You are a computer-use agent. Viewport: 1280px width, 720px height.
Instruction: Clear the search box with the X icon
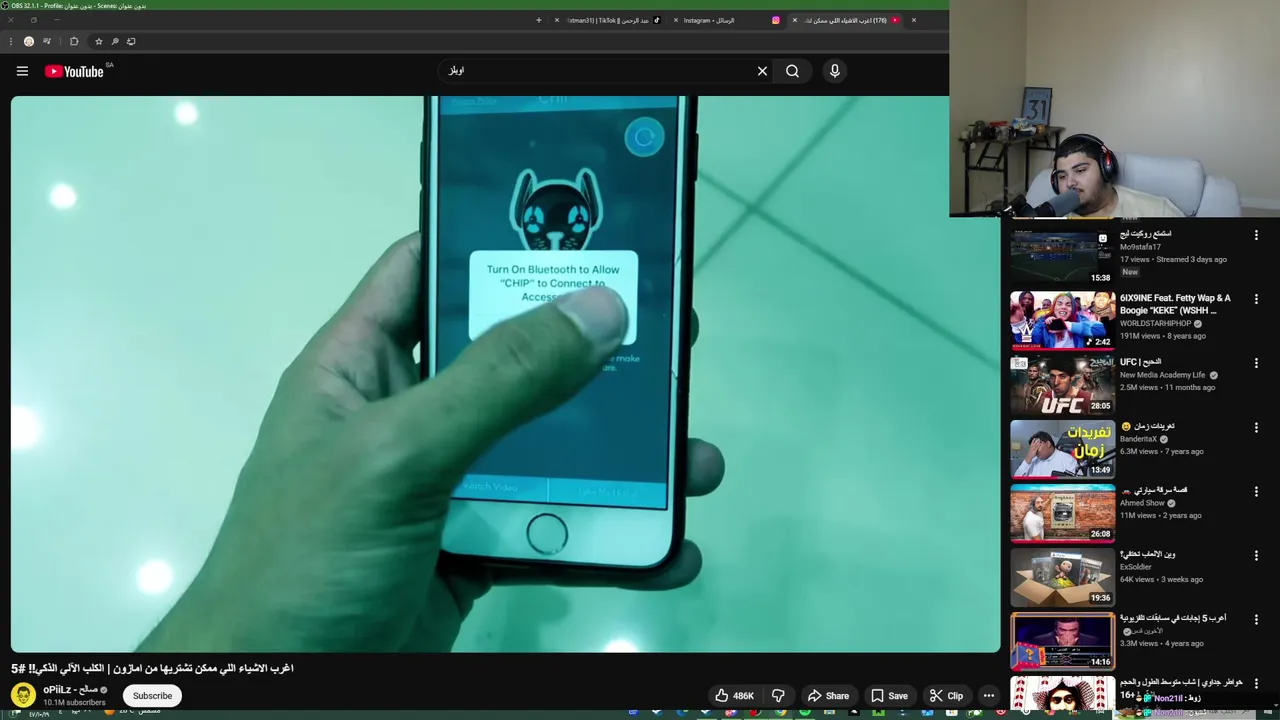[762, 71]
